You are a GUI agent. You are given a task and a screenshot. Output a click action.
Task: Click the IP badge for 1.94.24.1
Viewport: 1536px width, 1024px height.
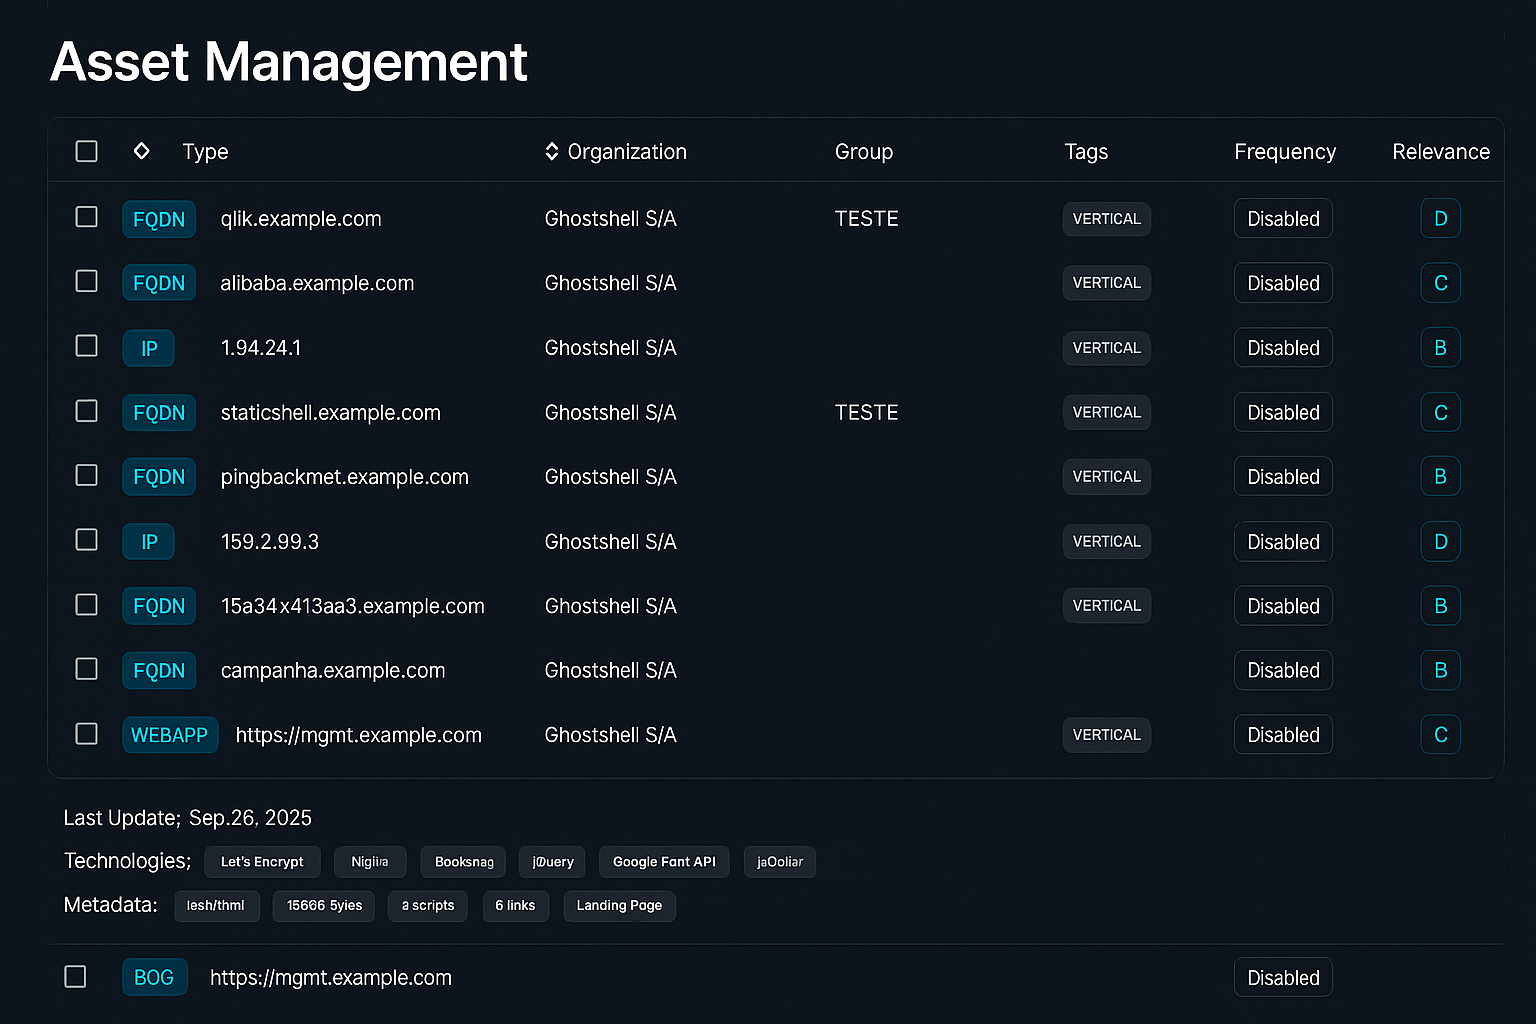tap(148, 348)
